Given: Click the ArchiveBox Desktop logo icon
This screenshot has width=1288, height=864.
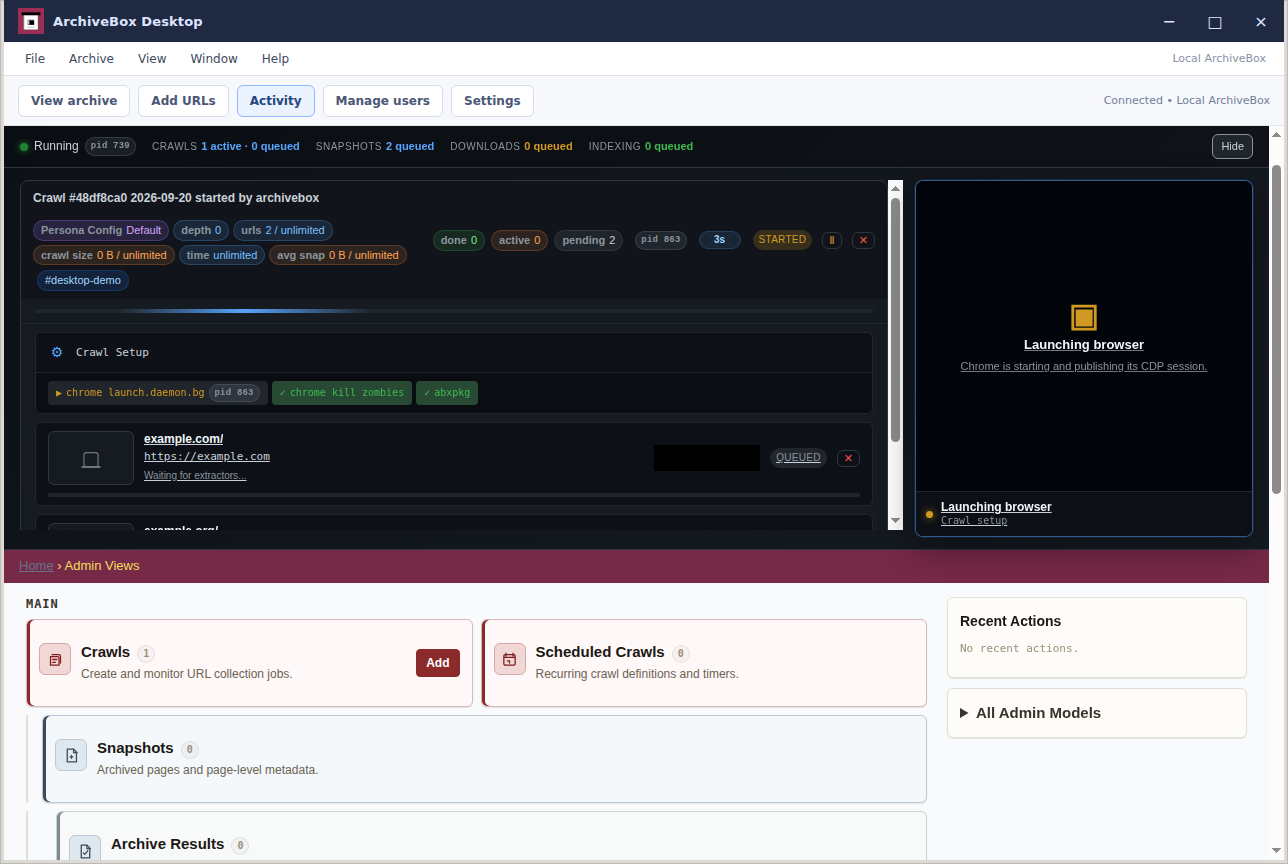Looking at the screenshot, I should pyautogui.click(x=31, y=21).
